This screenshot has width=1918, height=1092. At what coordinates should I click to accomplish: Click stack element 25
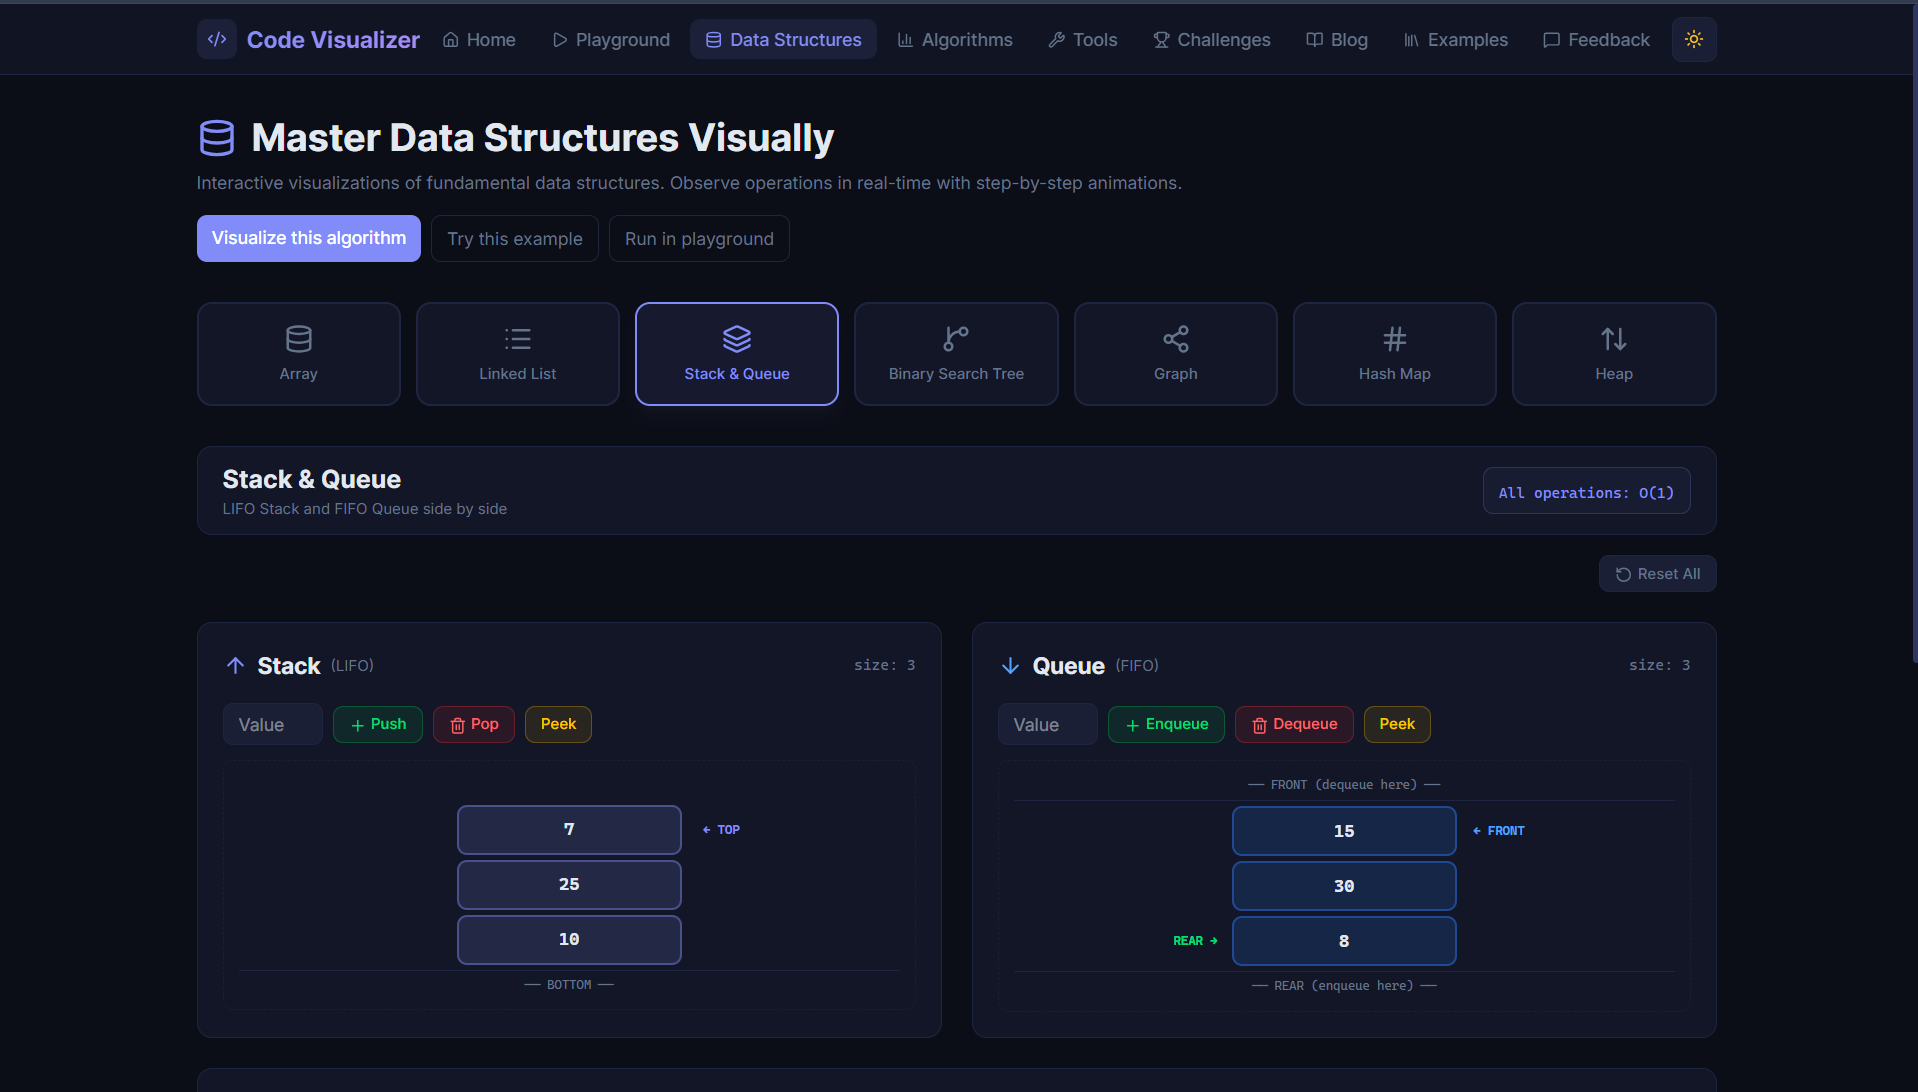point(569,885)
